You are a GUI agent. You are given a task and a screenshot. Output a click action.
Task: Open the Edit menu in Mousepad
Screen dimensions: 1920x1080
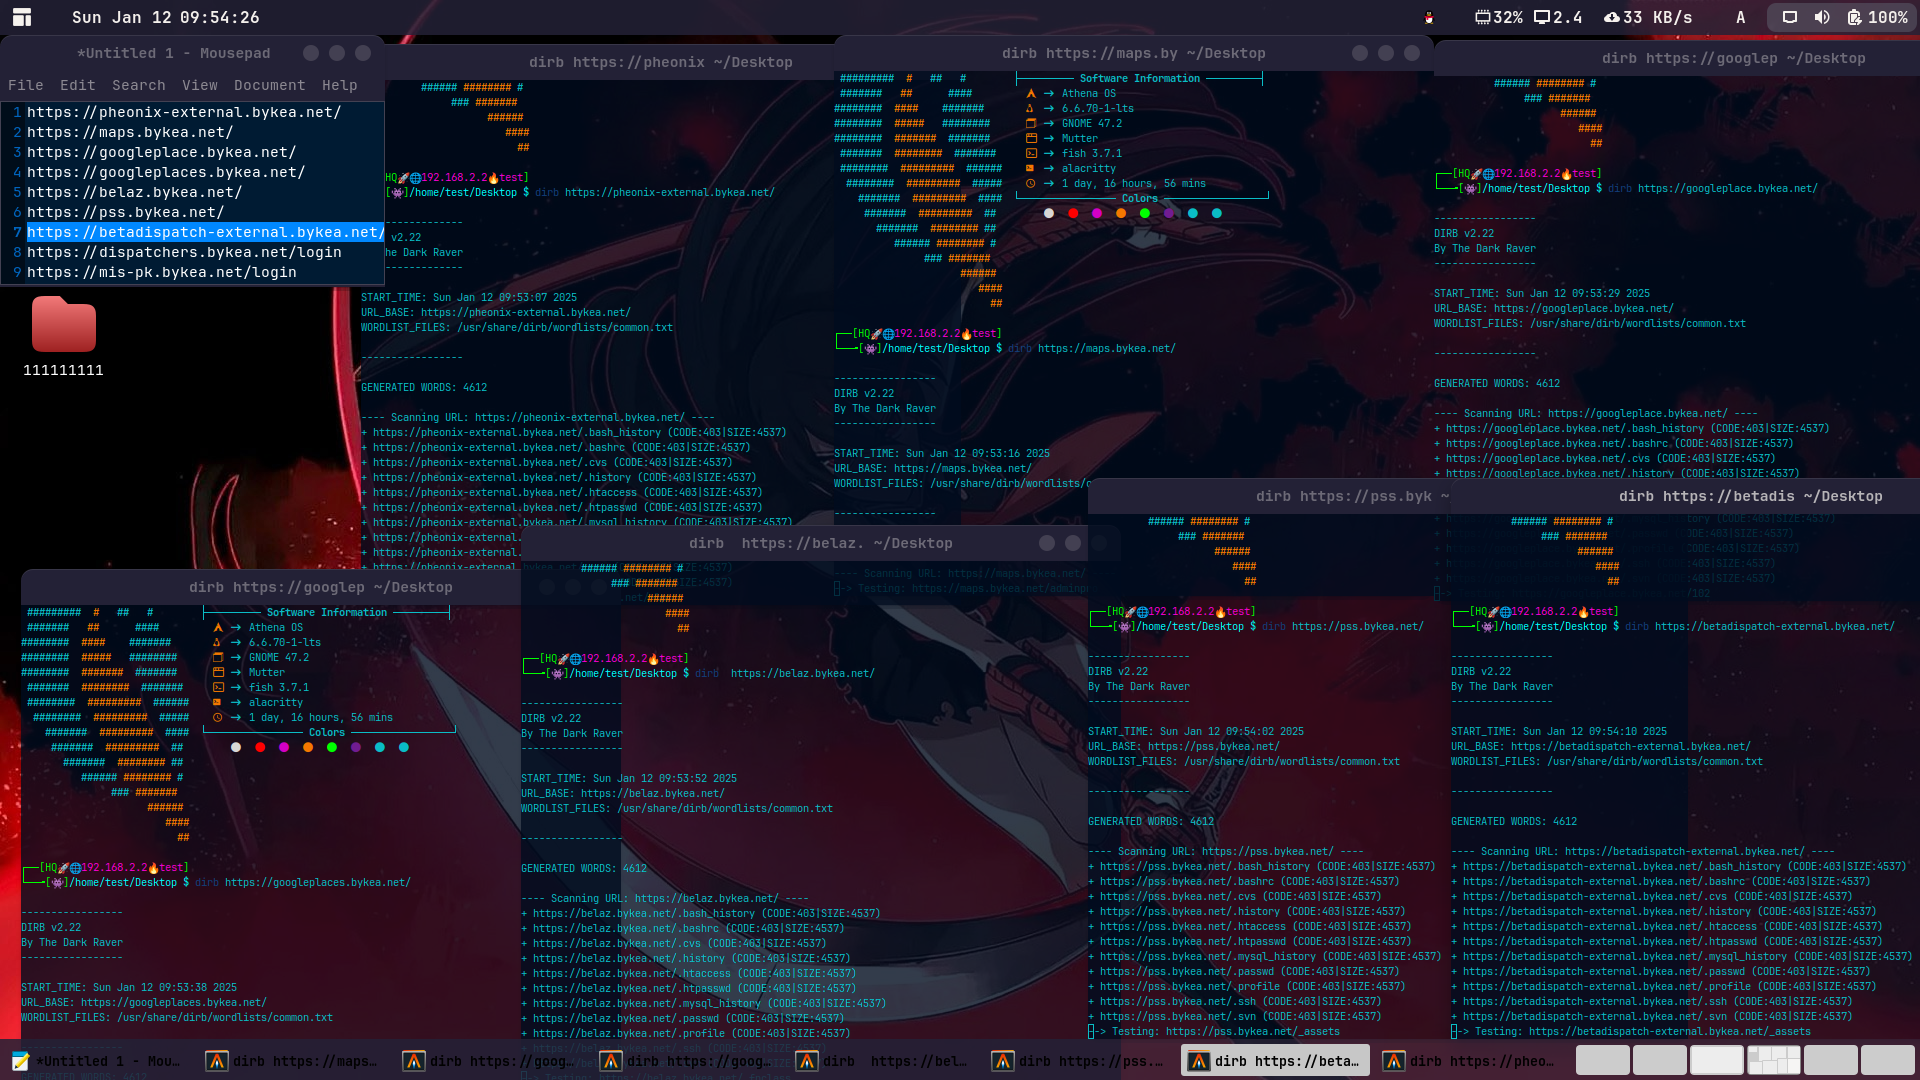77,85
